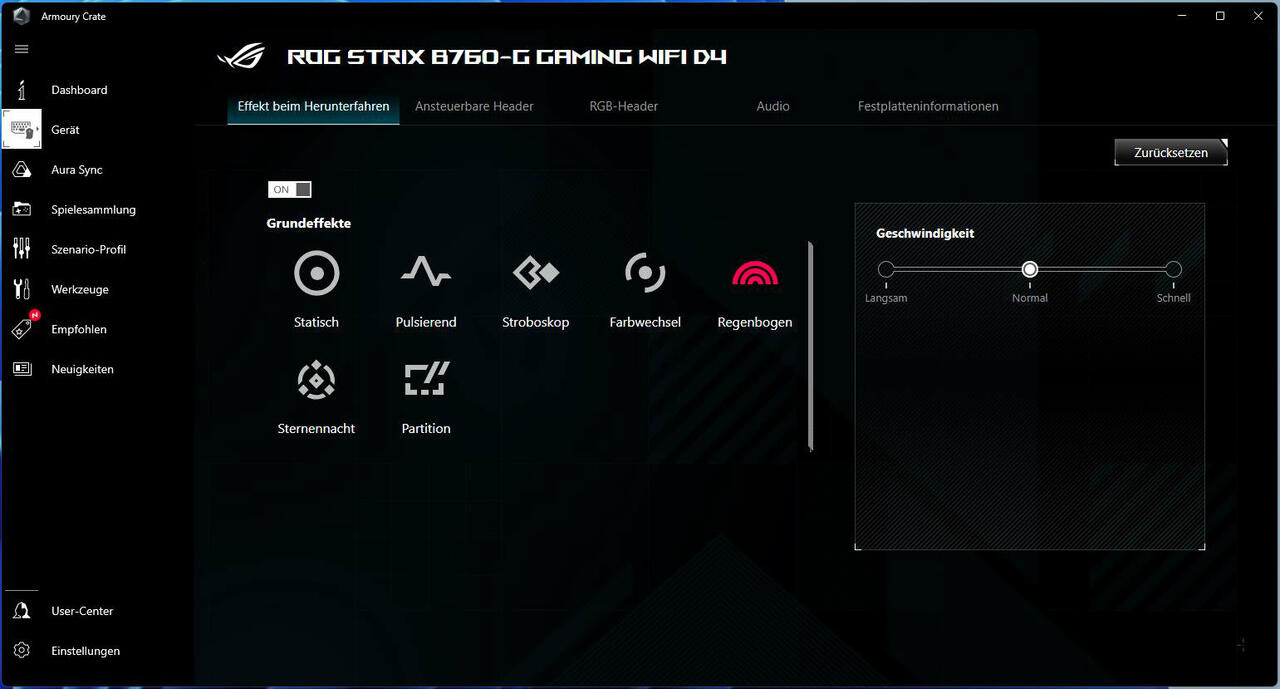Select the Statisch lighting effect icon
The image size is (1280, 689).
(316, 273)
